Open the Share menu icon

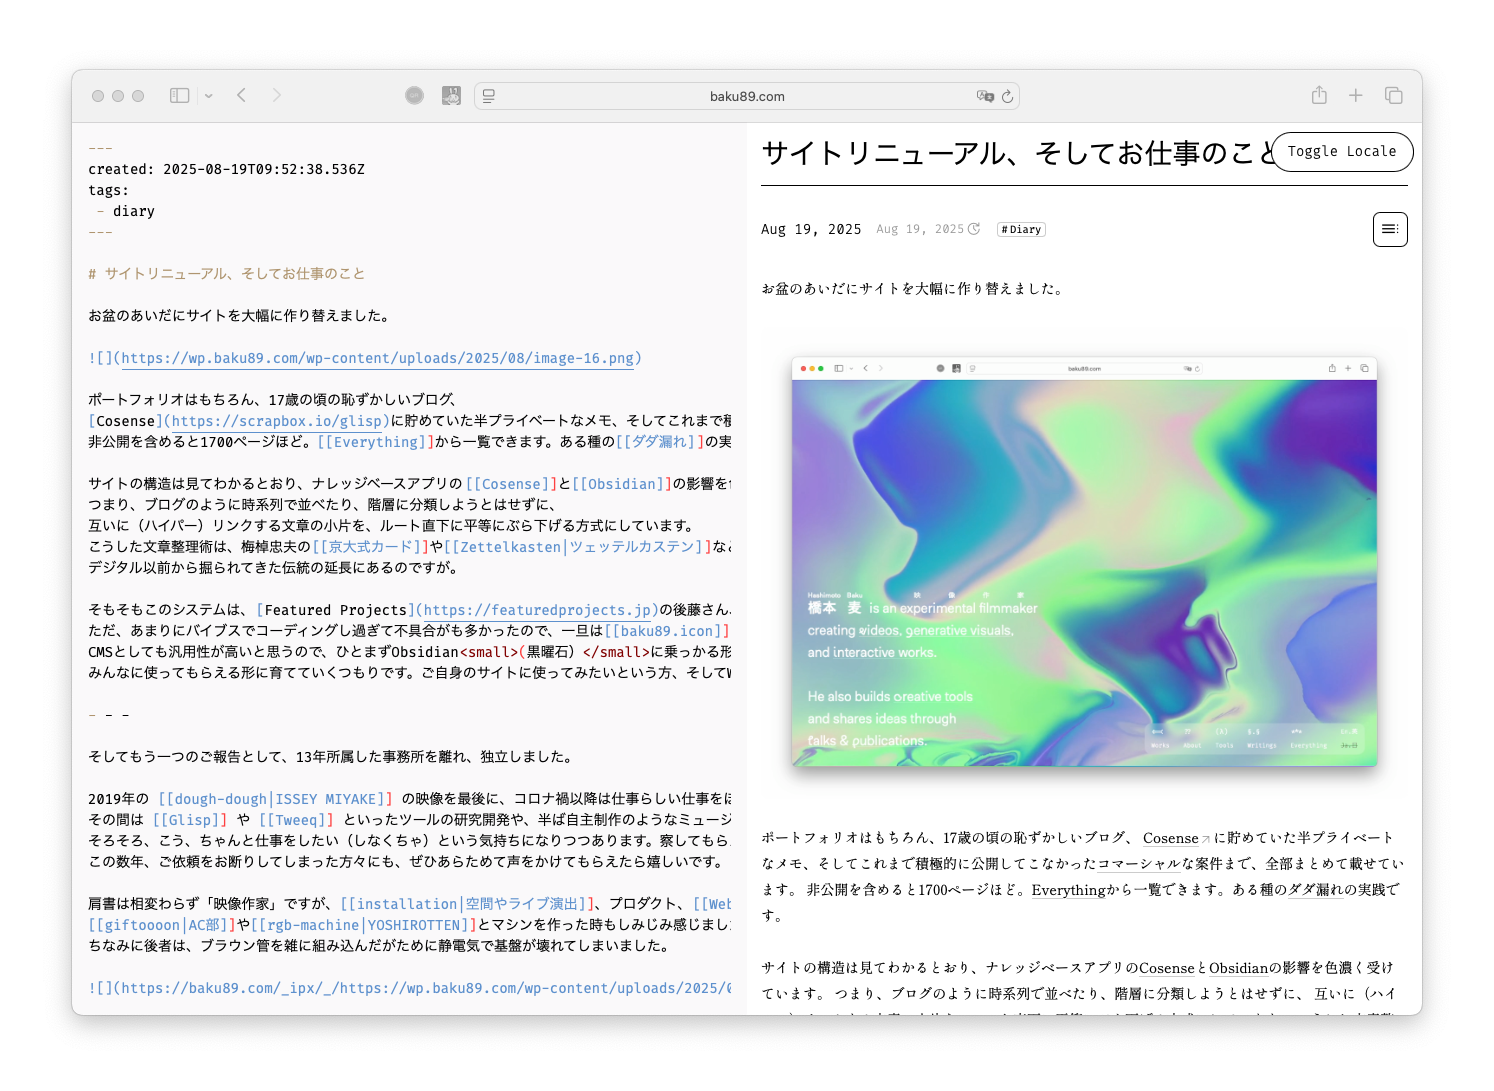click(x=1319, y=96)
